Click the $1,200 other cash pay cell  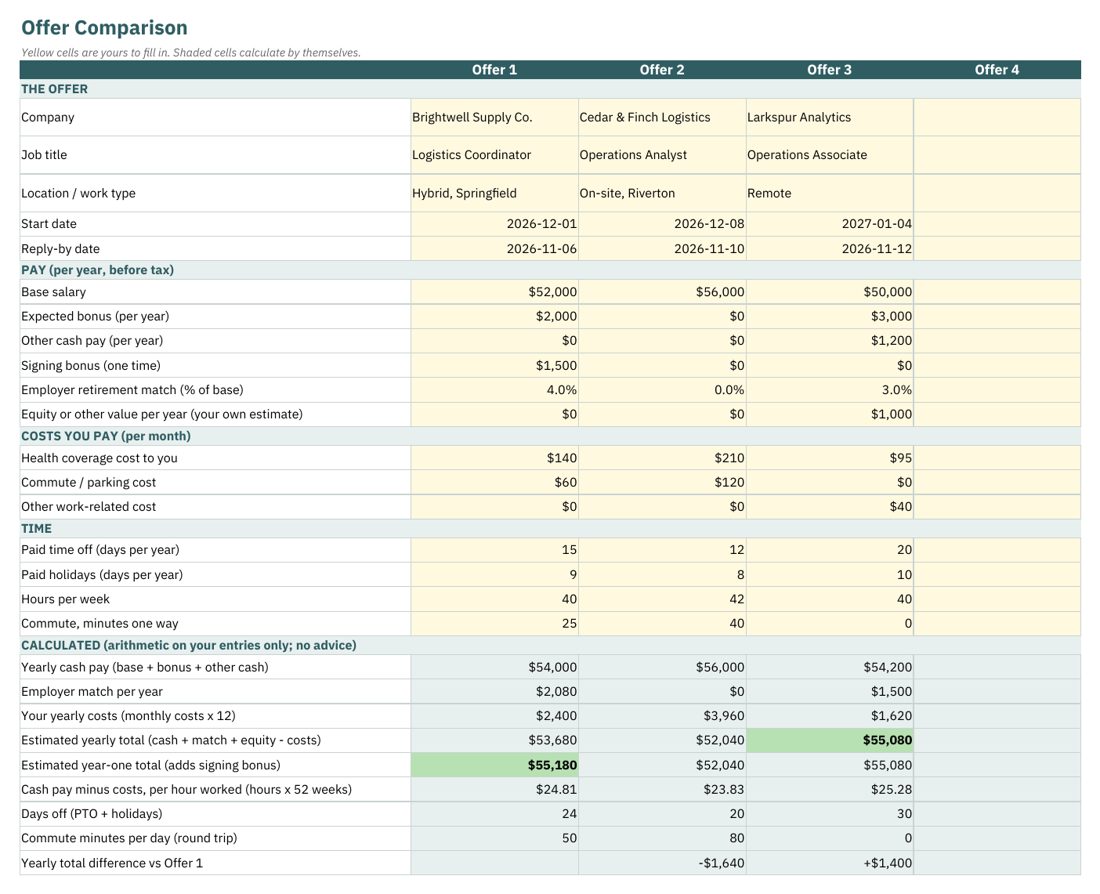(x=830, y=340)
